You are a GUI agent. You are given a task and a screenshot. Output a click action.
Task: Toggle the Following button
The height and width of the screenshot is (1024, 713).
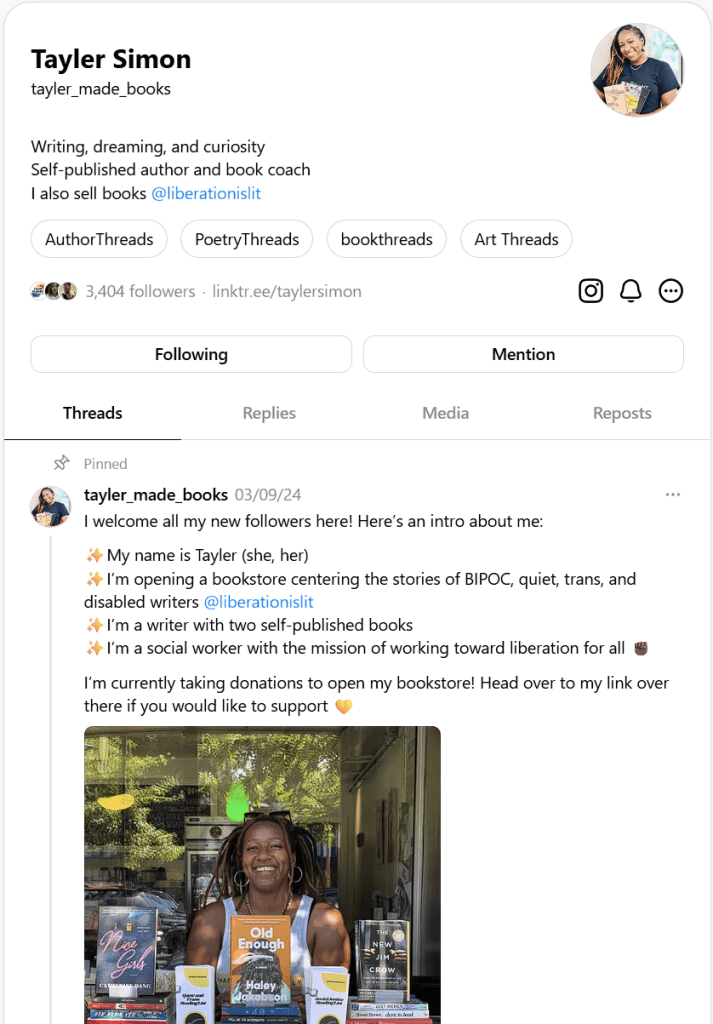pyautogui.click(x=191, y=354)
